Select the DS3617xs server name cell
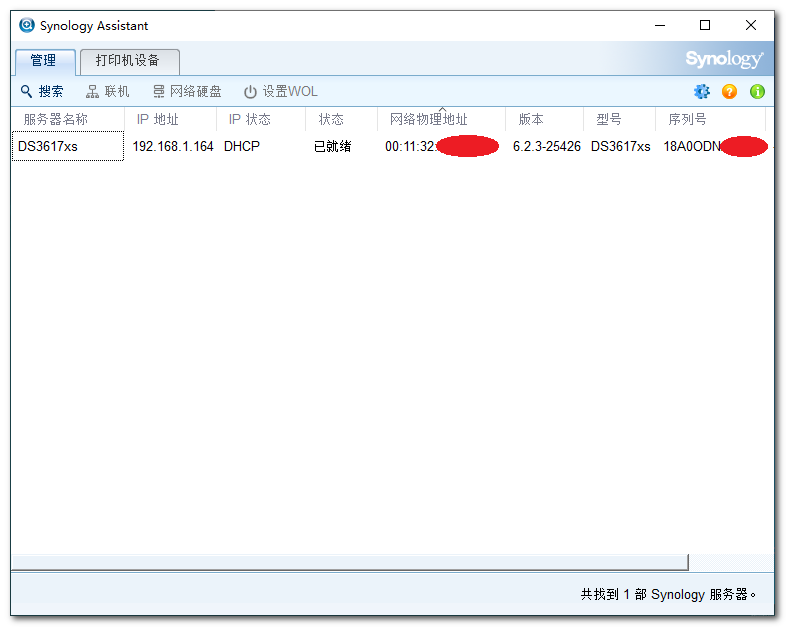Screen dimensions: 786x627 (68, 146)
